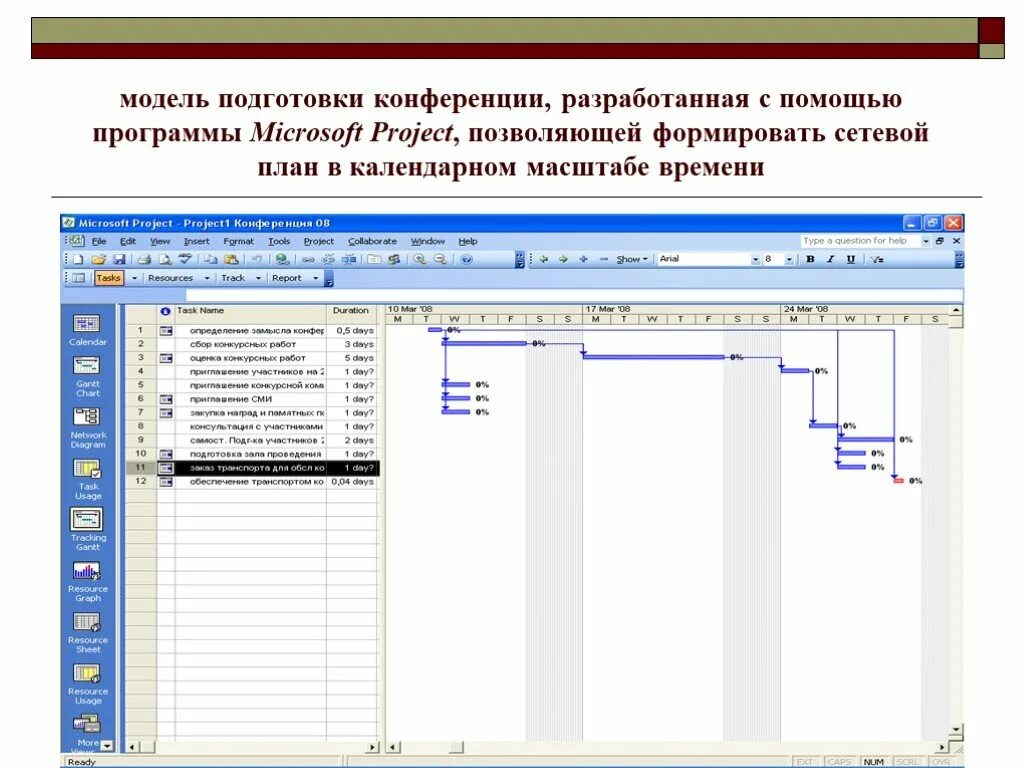This screenshot has width=1024, height=768.
Task: Expand More Views arrow in sidebar
Action: coord(107,744)
